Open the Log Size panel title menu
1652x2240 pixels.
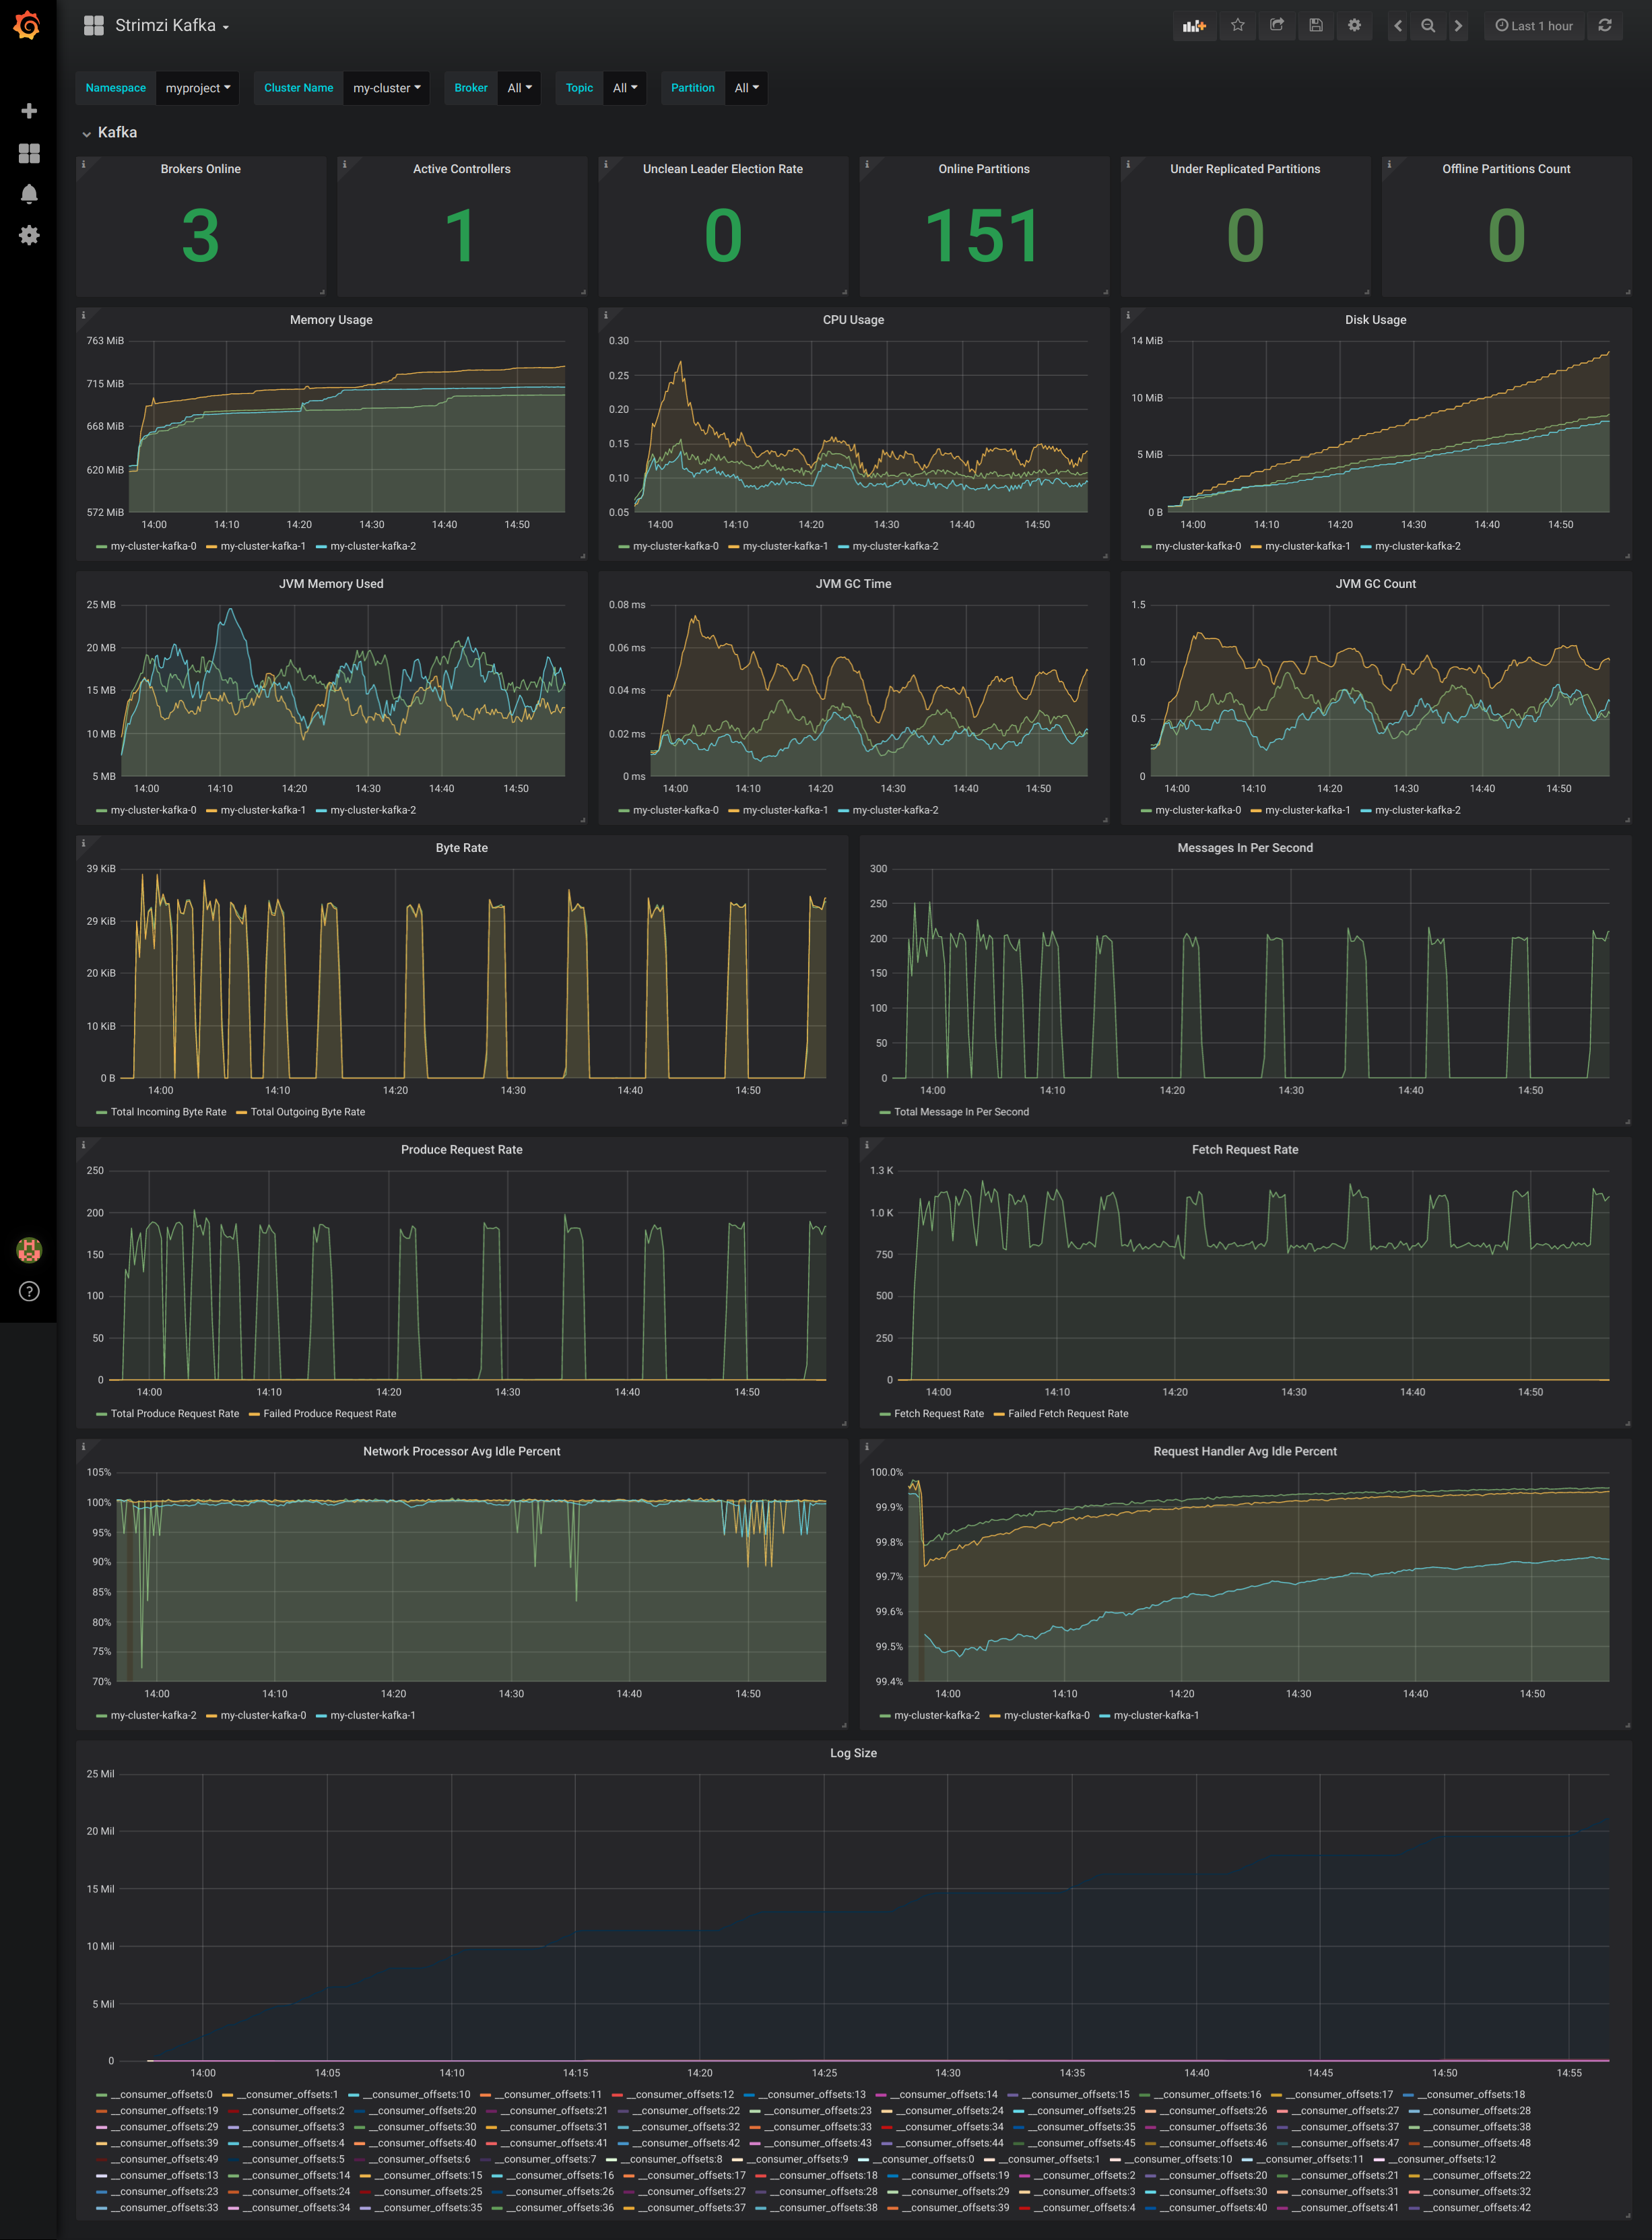coord(853,1753)
